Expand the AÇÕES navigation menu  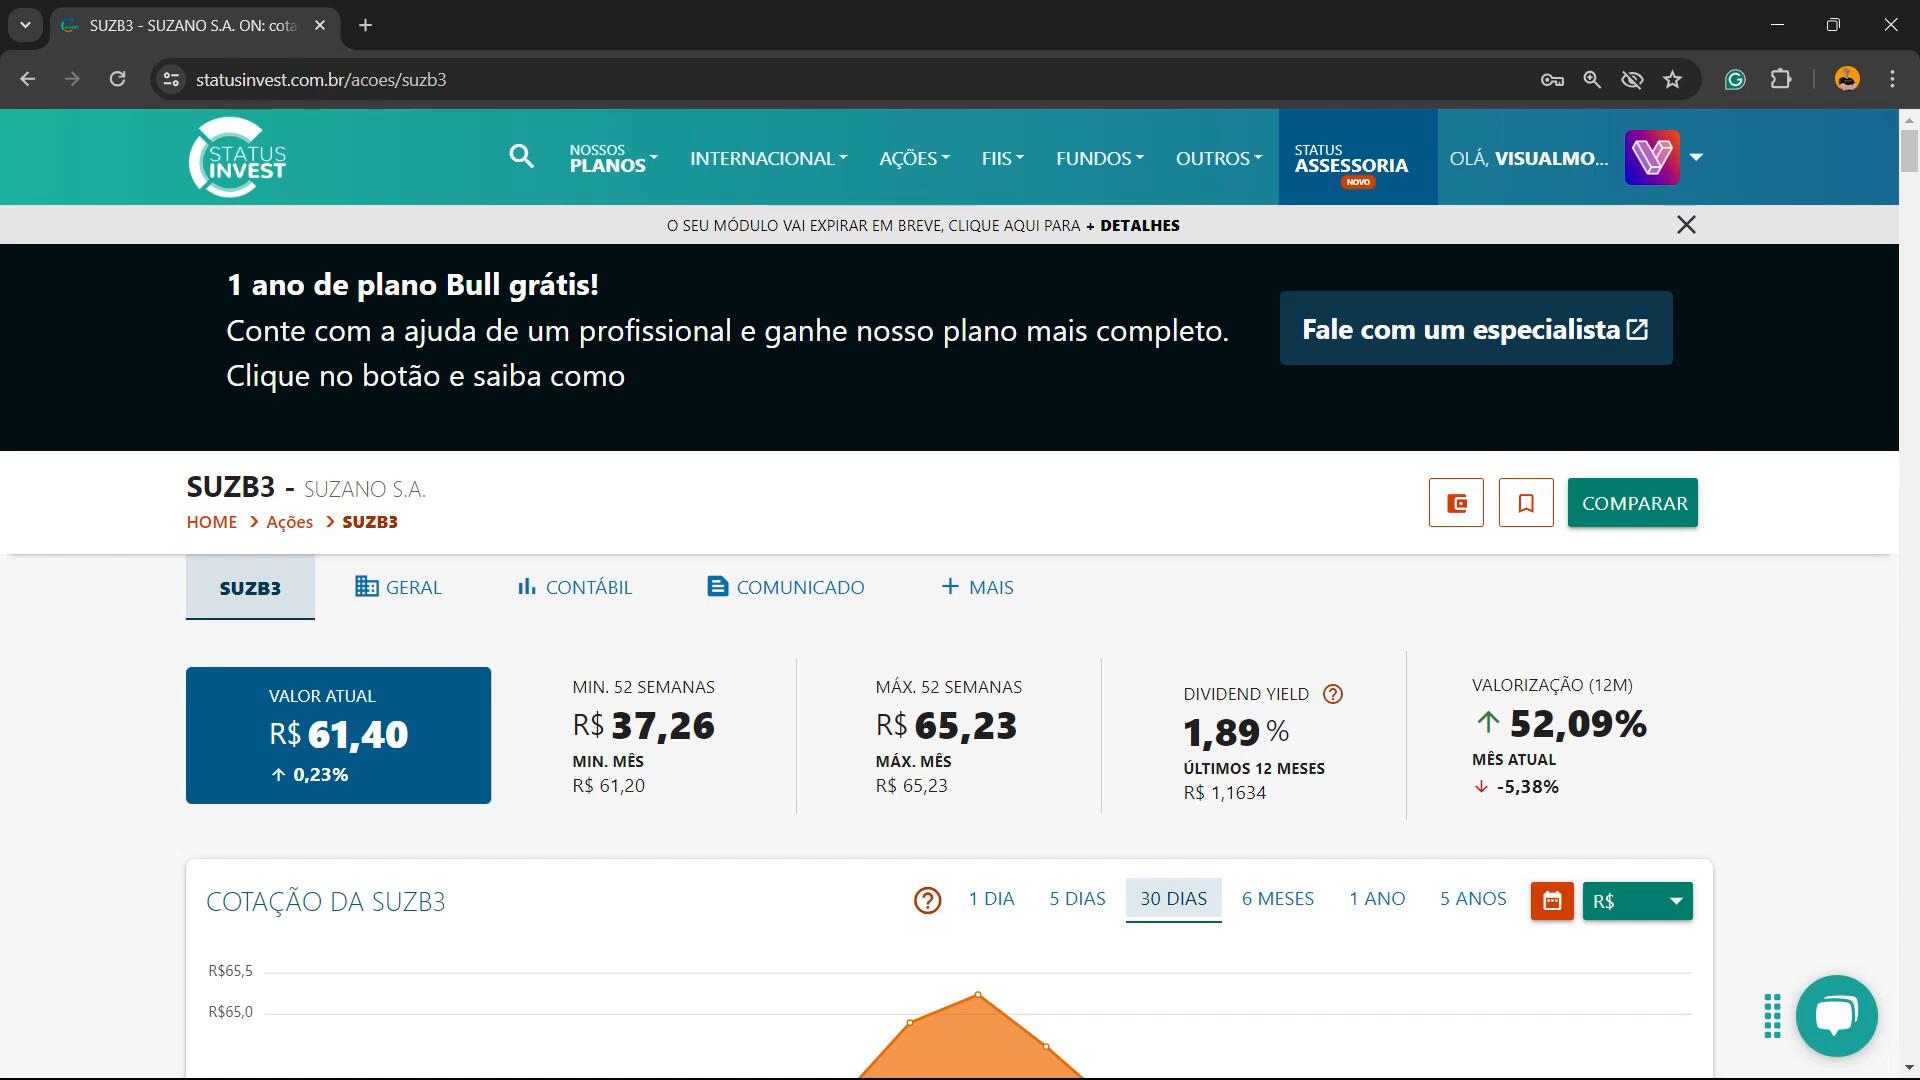[914, 158]
